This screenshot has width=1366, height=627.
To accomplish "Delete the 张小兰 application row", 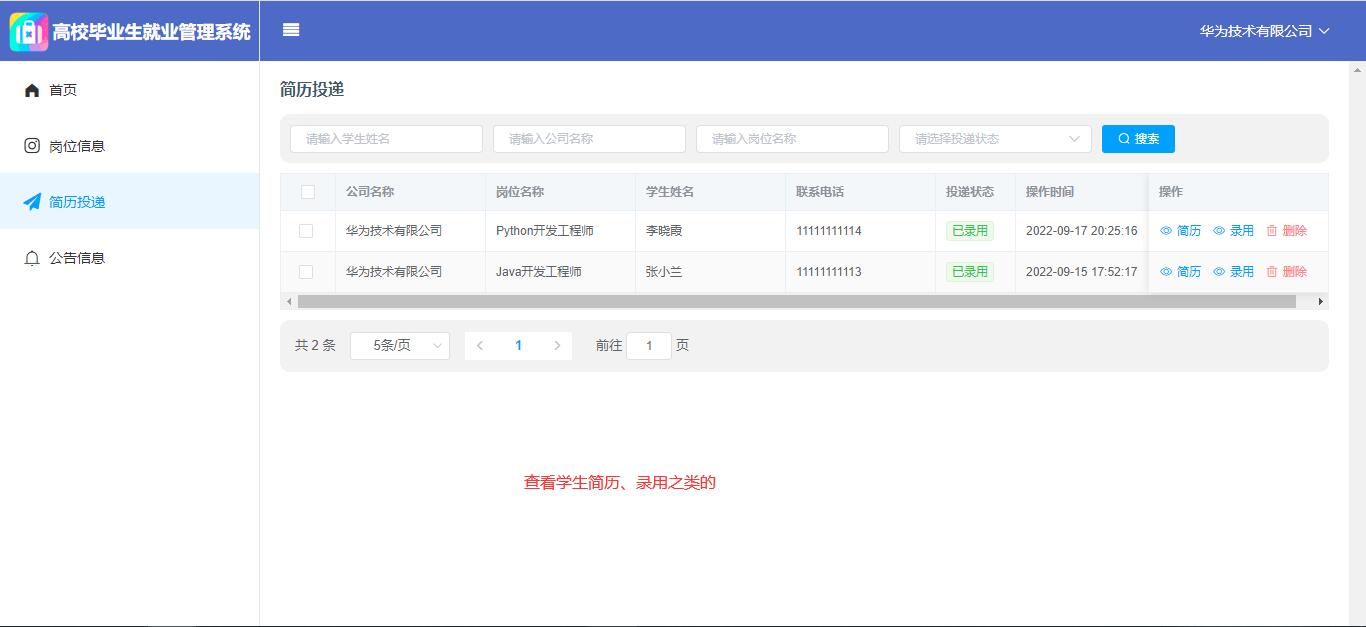I will point(1286,272).
